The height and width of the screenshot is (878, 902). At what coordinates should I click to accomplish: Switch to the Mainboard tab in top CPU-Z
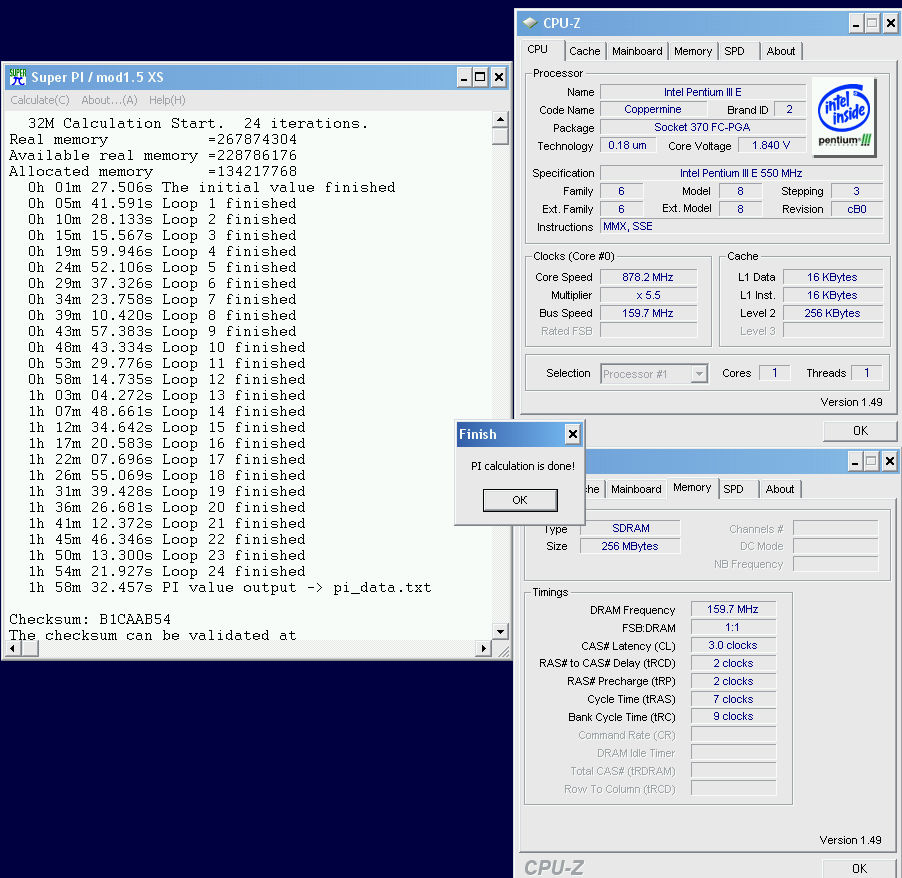pyautogui.click(x=637, y=51)
